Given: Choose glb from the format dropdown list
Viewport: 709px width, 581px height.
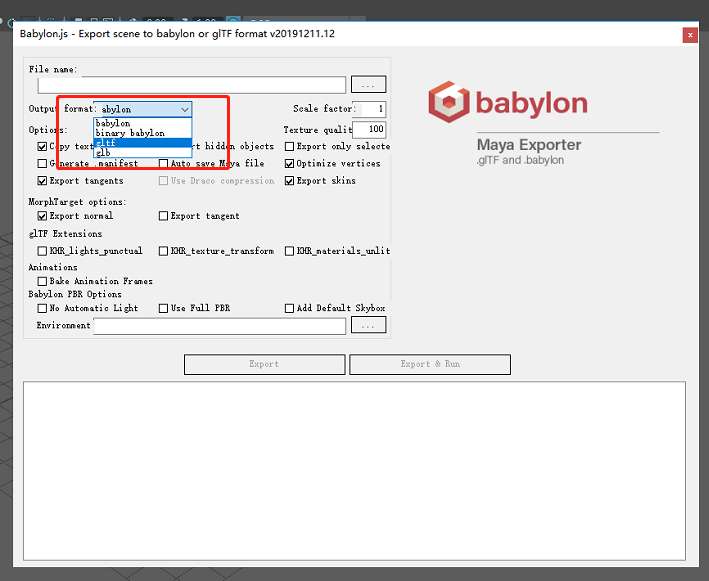Looking at the screenshot, I should (x=142, y=152).
